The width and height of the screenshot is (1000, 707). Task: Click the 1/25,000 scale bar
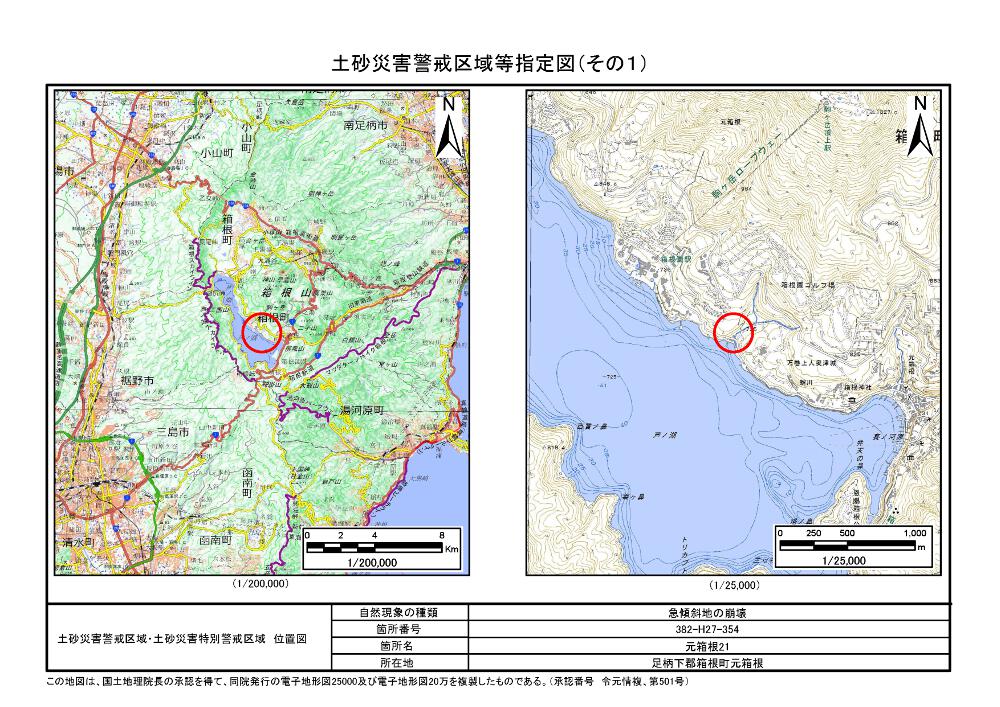852,549
